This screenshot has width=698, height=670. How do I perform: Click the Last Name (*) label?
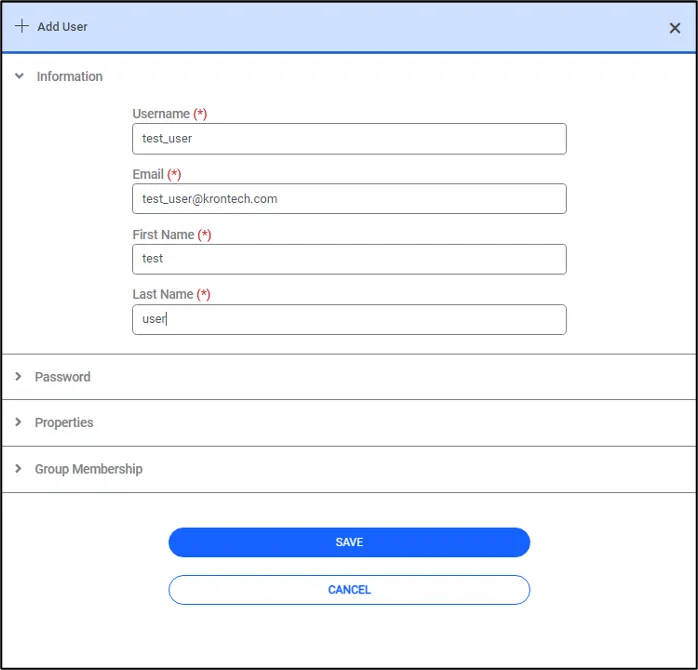tap(171, 294)
